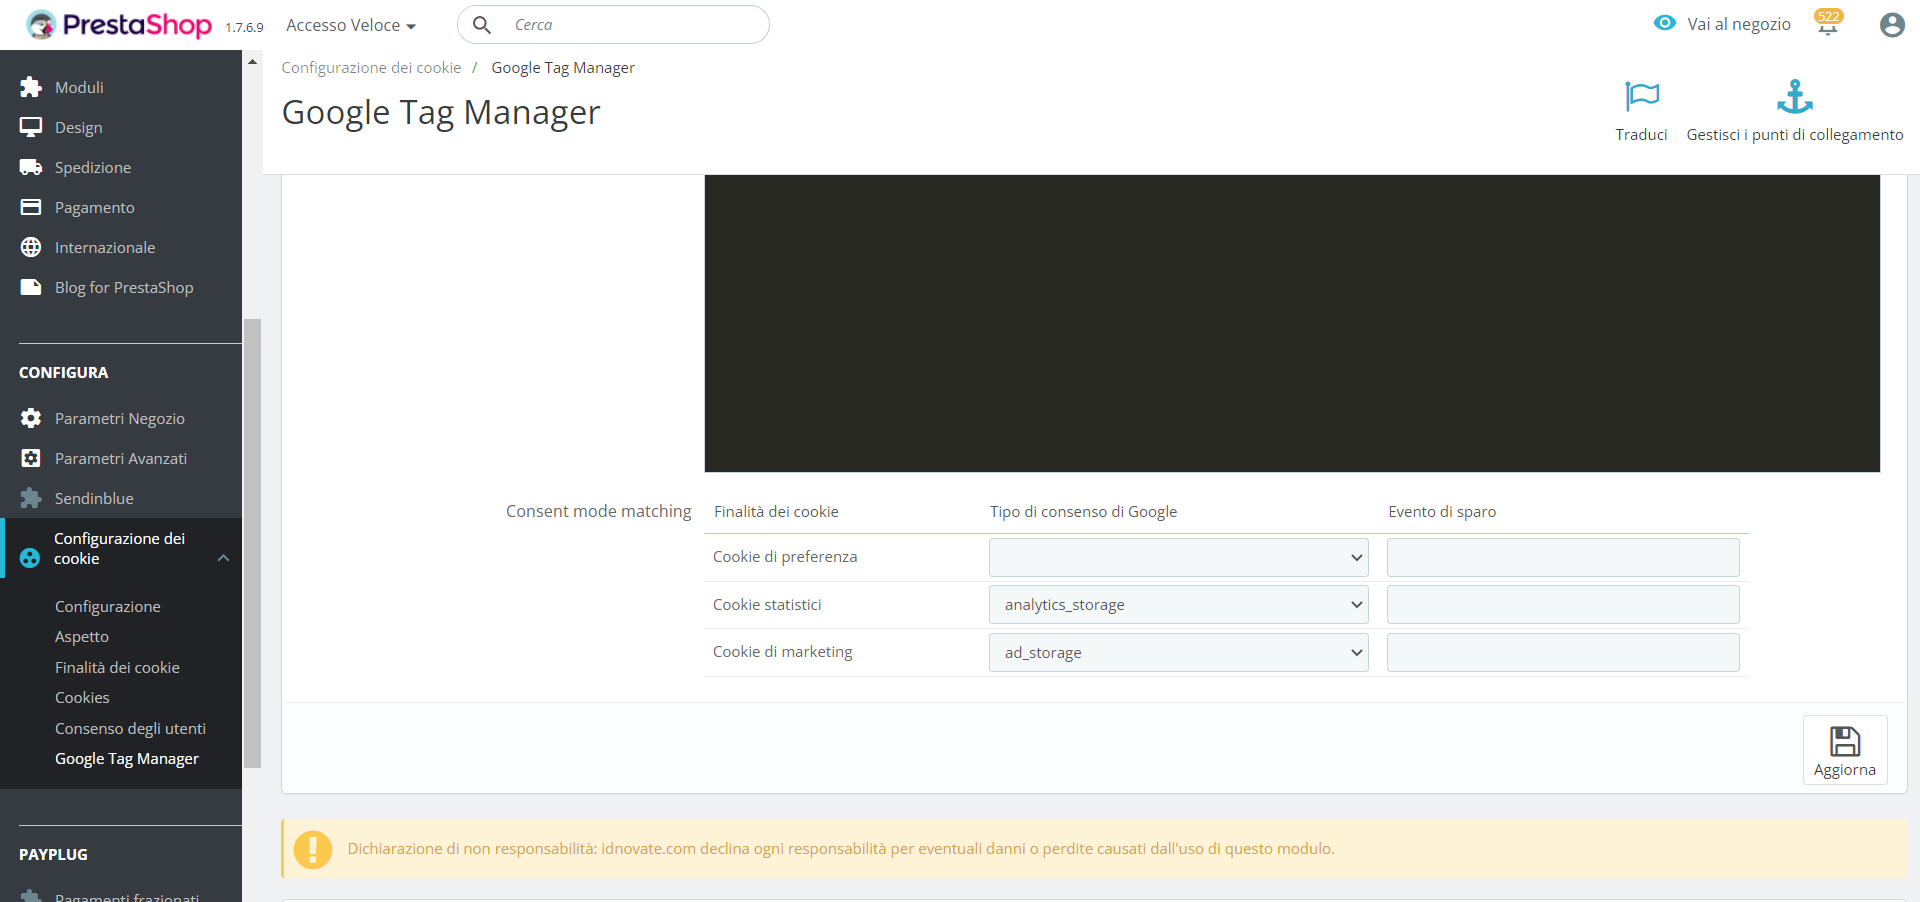Image resolution: width=1920 pixels, height=902 pixels.
Task: Click Evento di sparo field for Cookie statistici
Action: tap(1563, 605)
